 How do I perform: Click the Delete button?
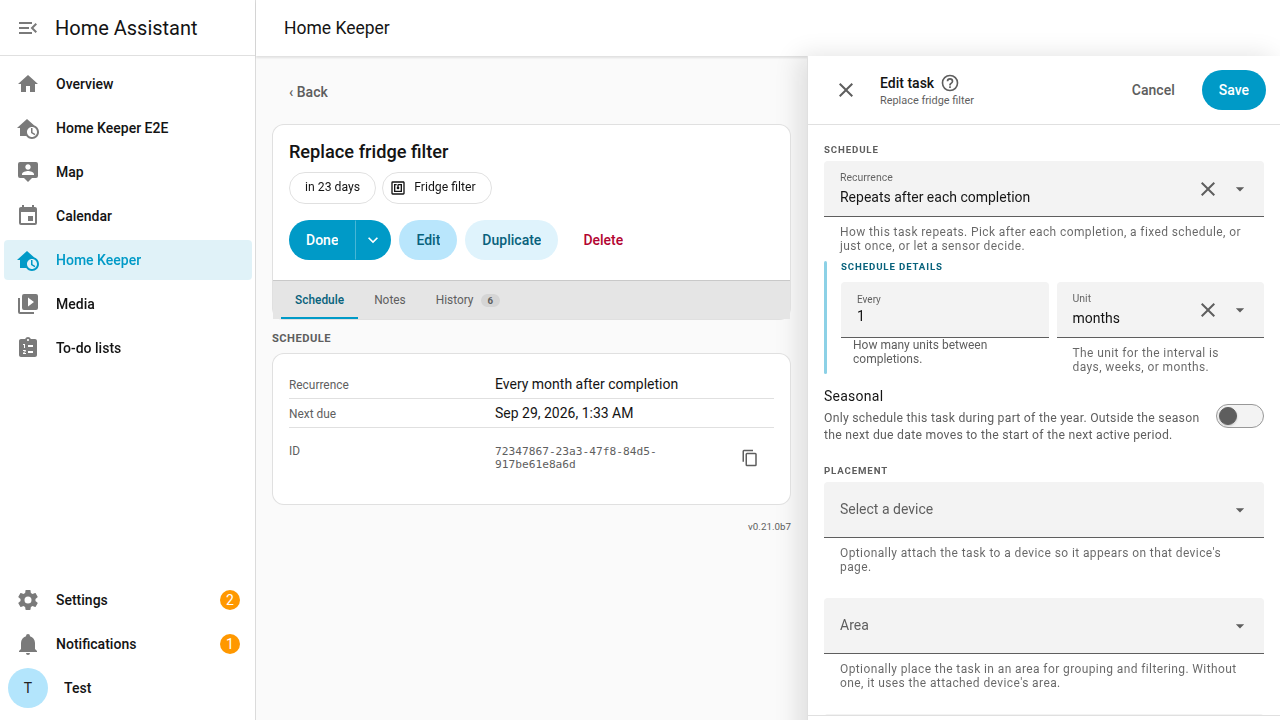pyautogui.click(x=603, y=240)
